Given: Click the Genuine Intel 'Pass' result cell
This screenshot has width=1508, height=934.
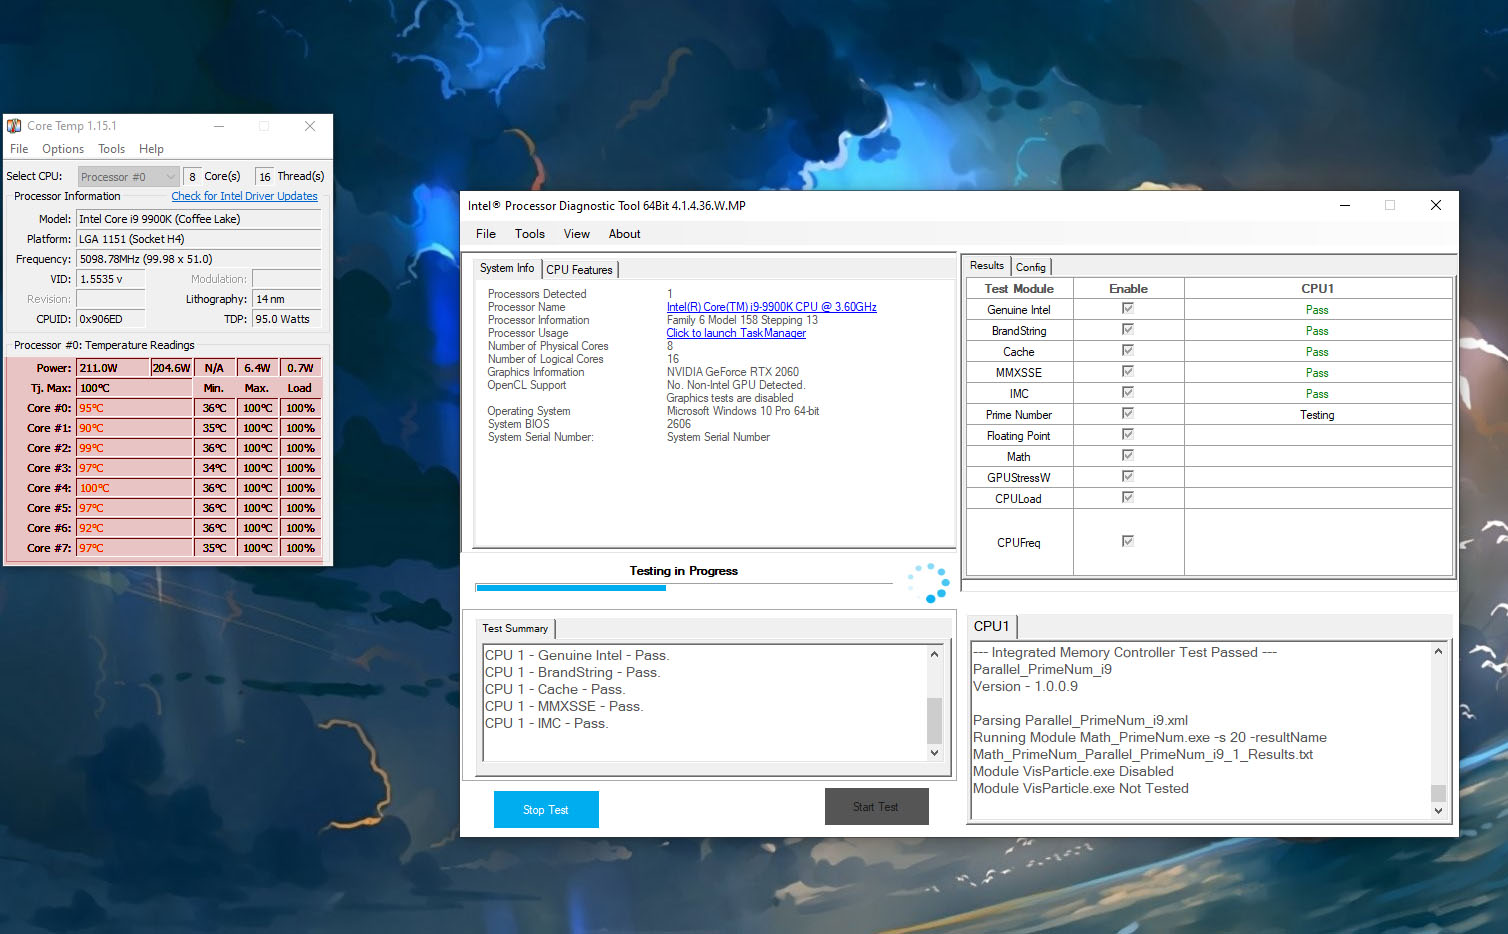Looking at the screenshot, I should [1317, 309].
